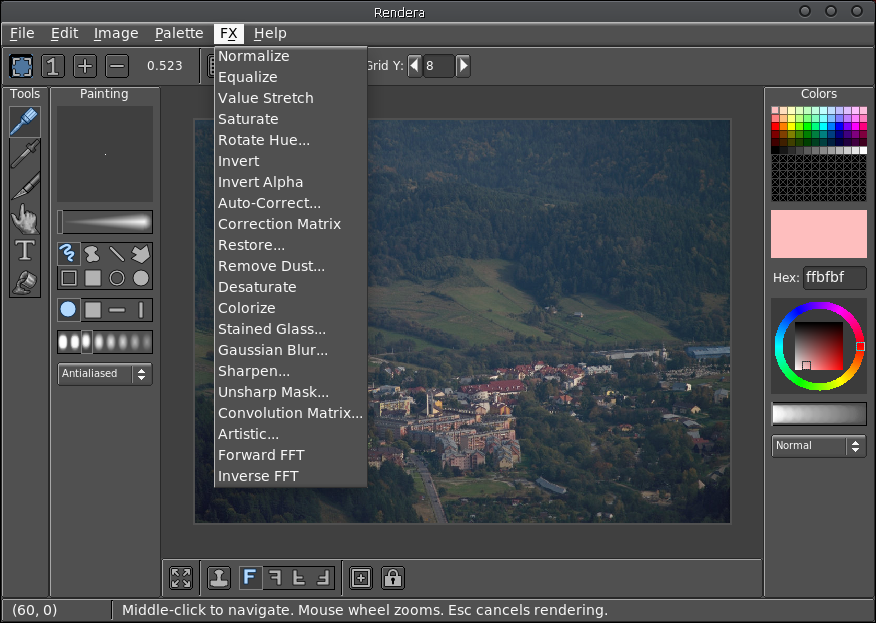Select the Text tool
Image resolution: width=876 pixels, height=623 pixels.
click(x=25, y=250)
